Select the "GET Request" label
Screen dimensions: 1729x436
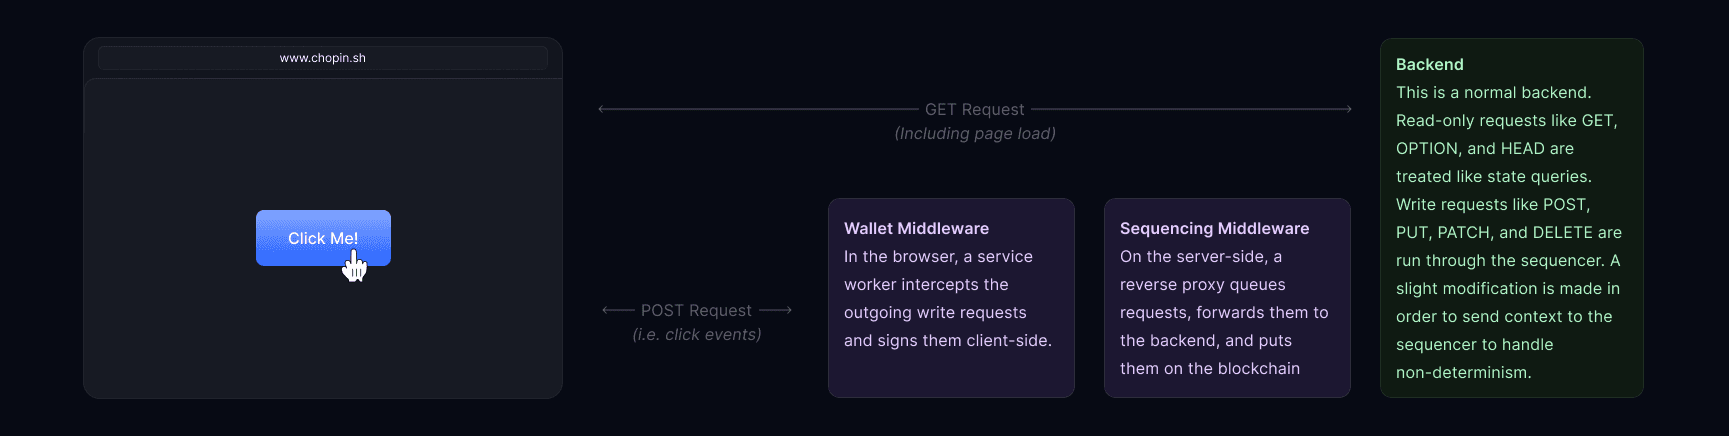pos(974,109)
